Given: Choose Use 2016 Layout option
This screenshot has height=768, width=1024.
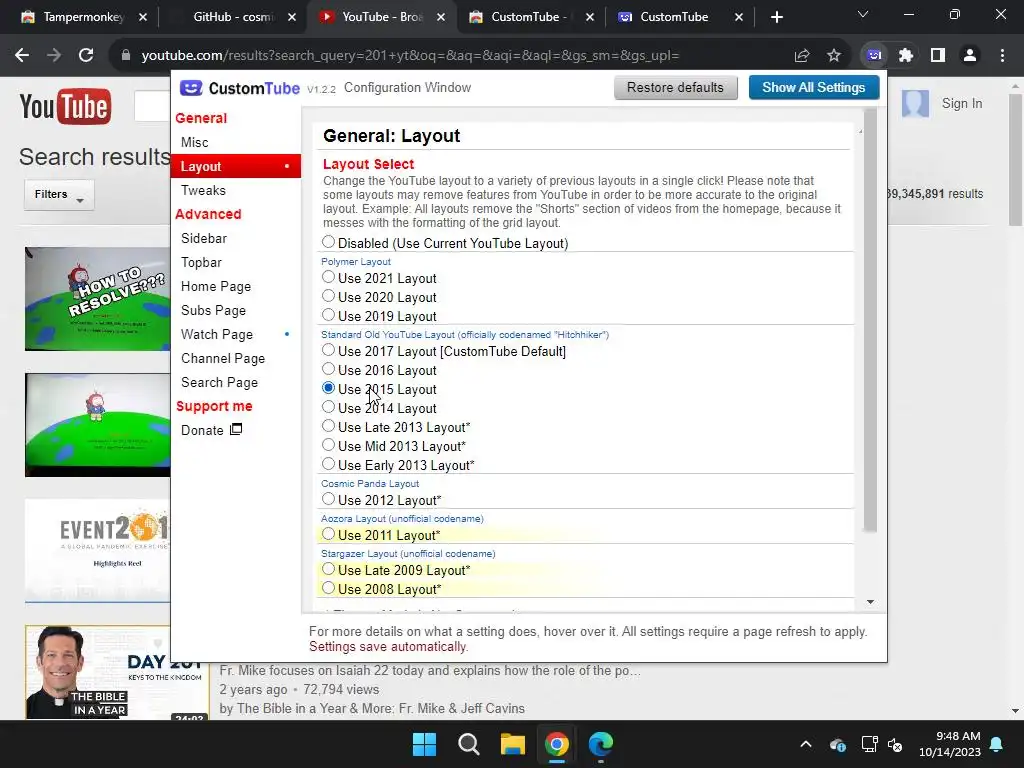Looking at the screenshot, I should point(328,369).
